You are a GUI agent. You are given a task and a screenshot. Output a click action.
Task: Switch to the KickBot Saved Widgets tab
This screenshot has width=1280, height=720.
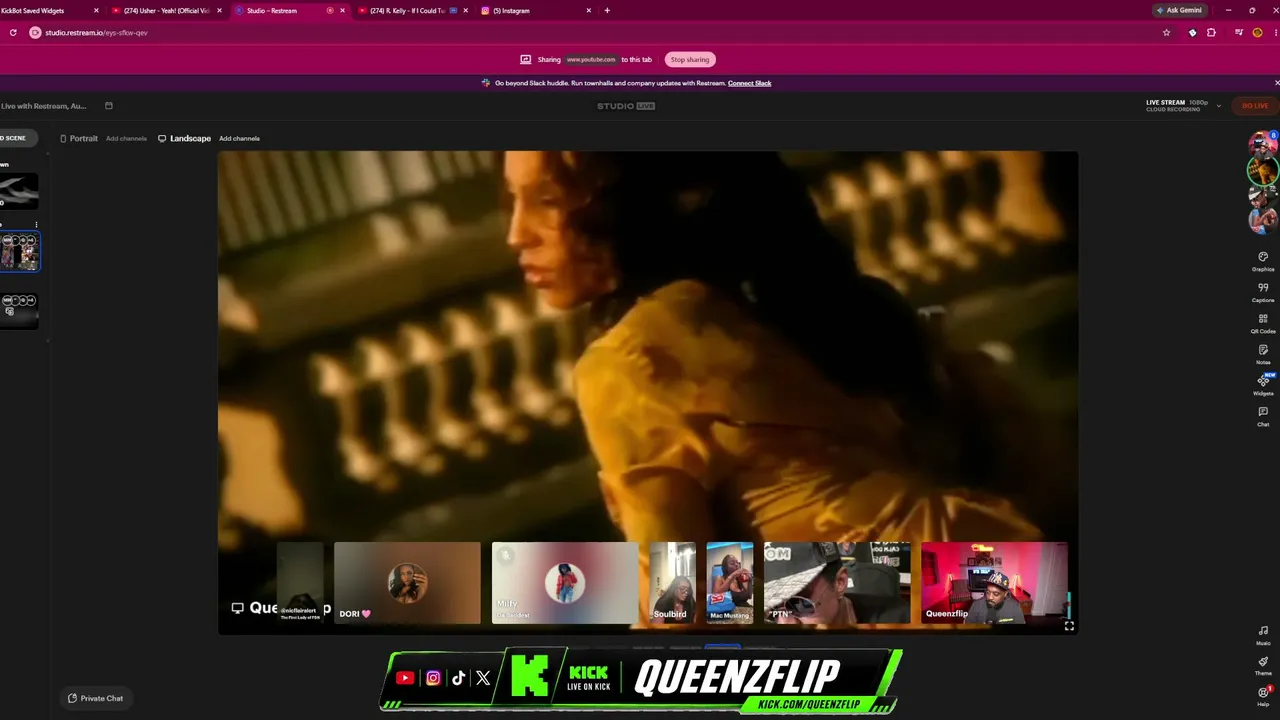50,11
